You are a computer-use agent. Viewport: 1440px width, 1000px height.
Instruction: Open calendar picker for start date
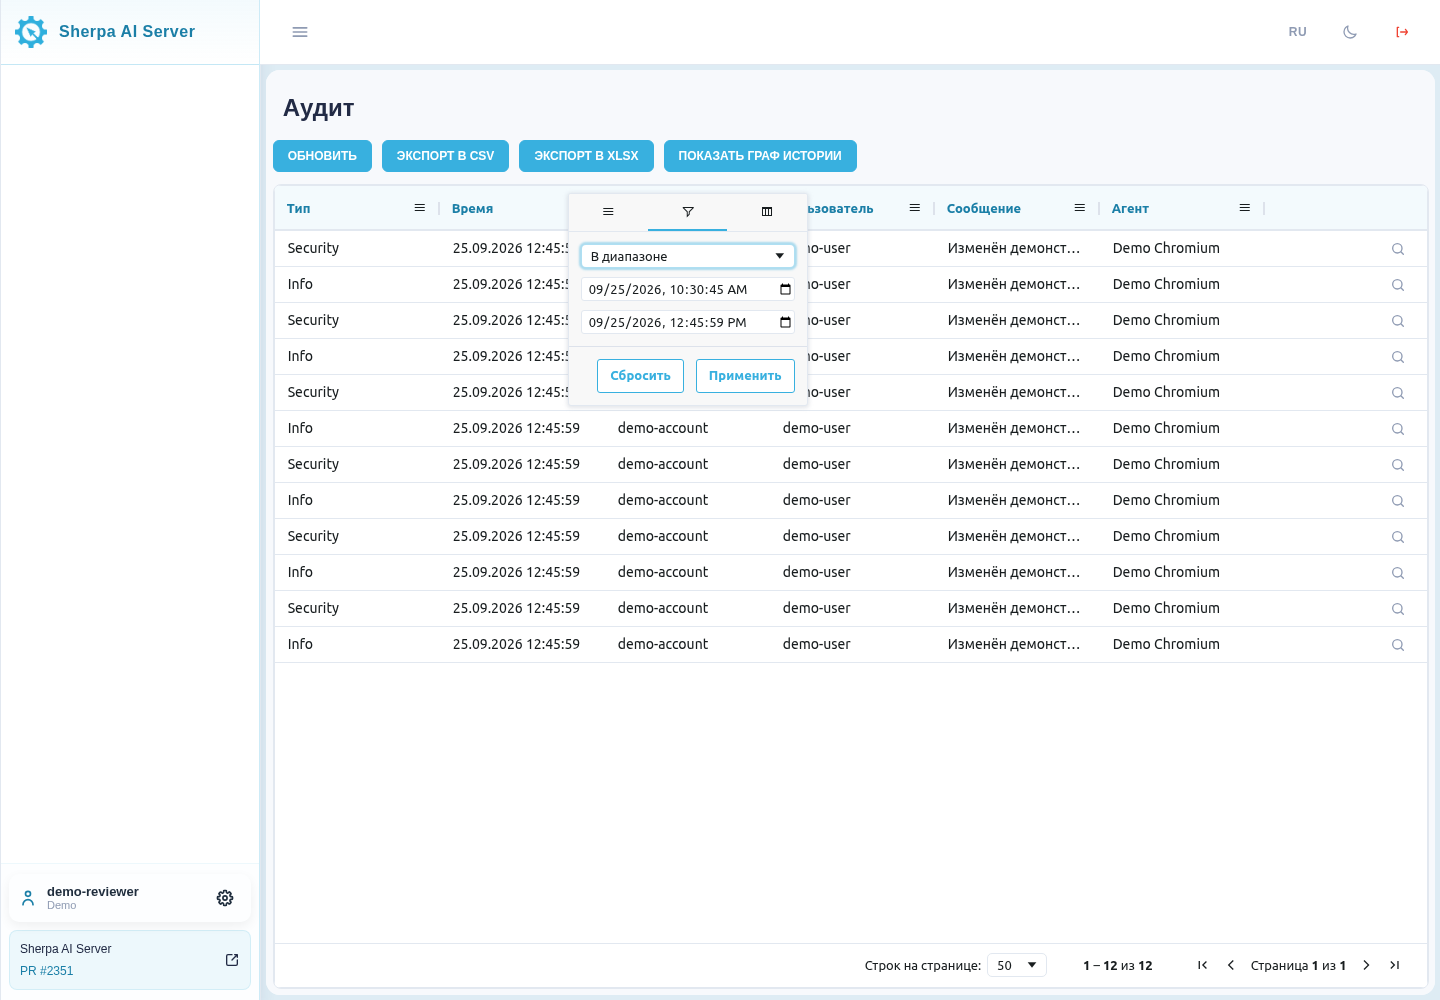[785, 290]
